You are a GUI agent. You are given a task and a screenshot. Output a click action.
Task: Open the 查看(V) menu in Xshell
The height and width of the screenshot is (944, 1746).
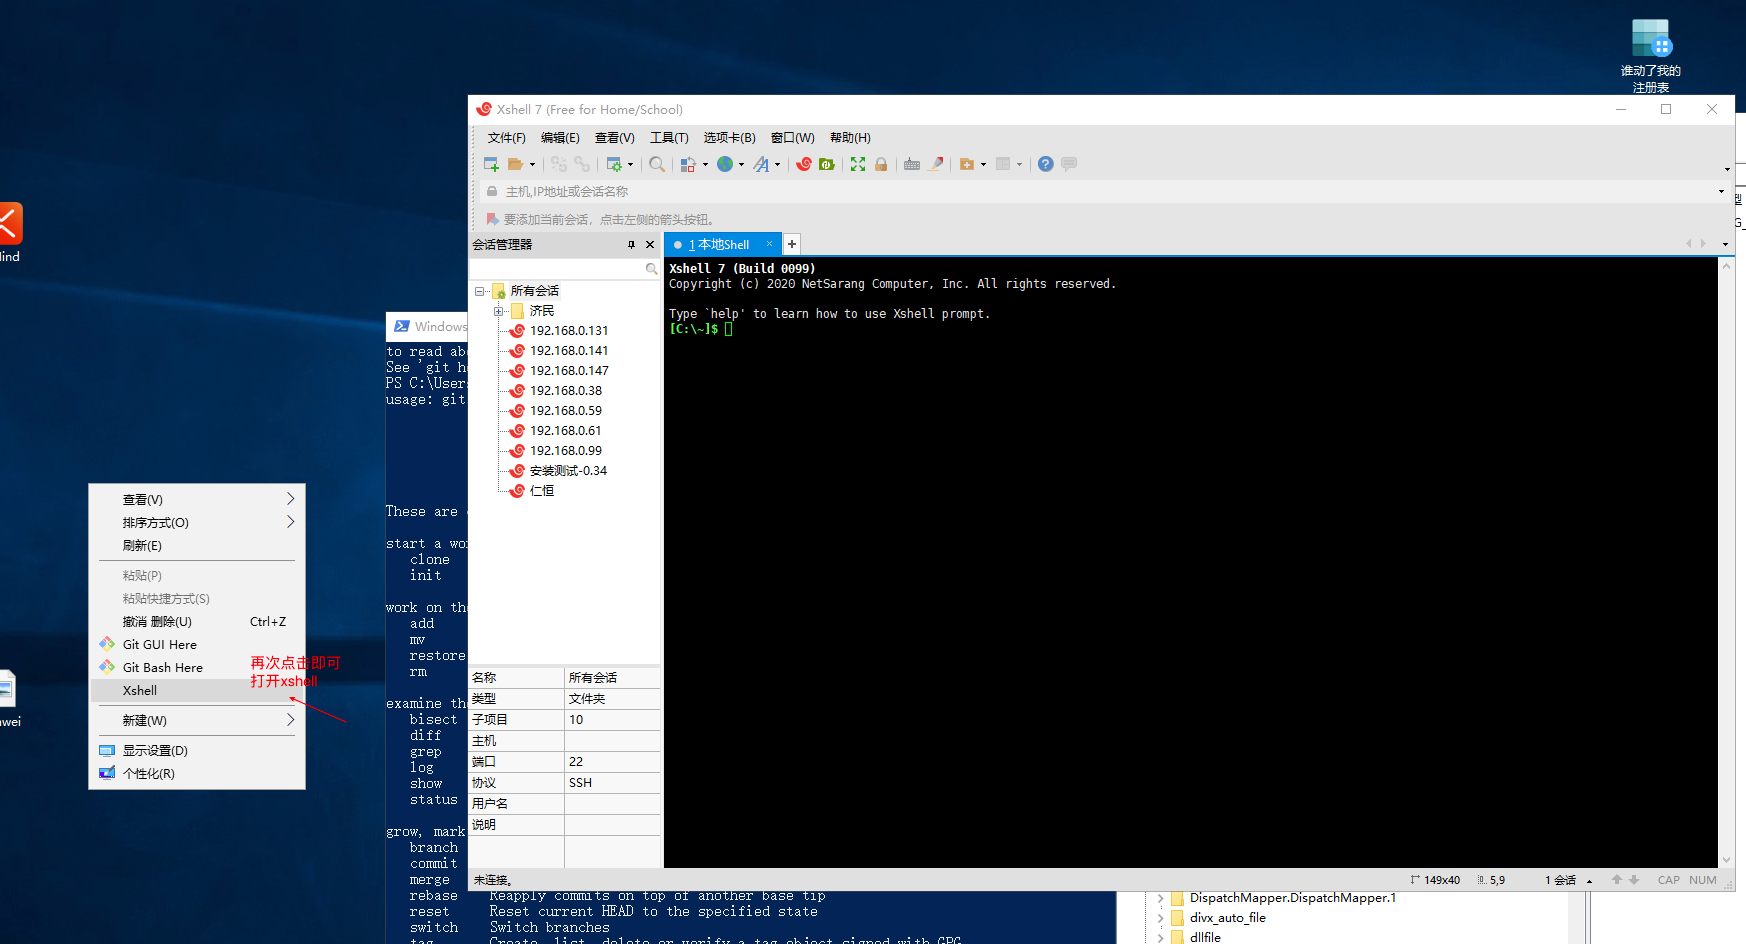(615, 138)
